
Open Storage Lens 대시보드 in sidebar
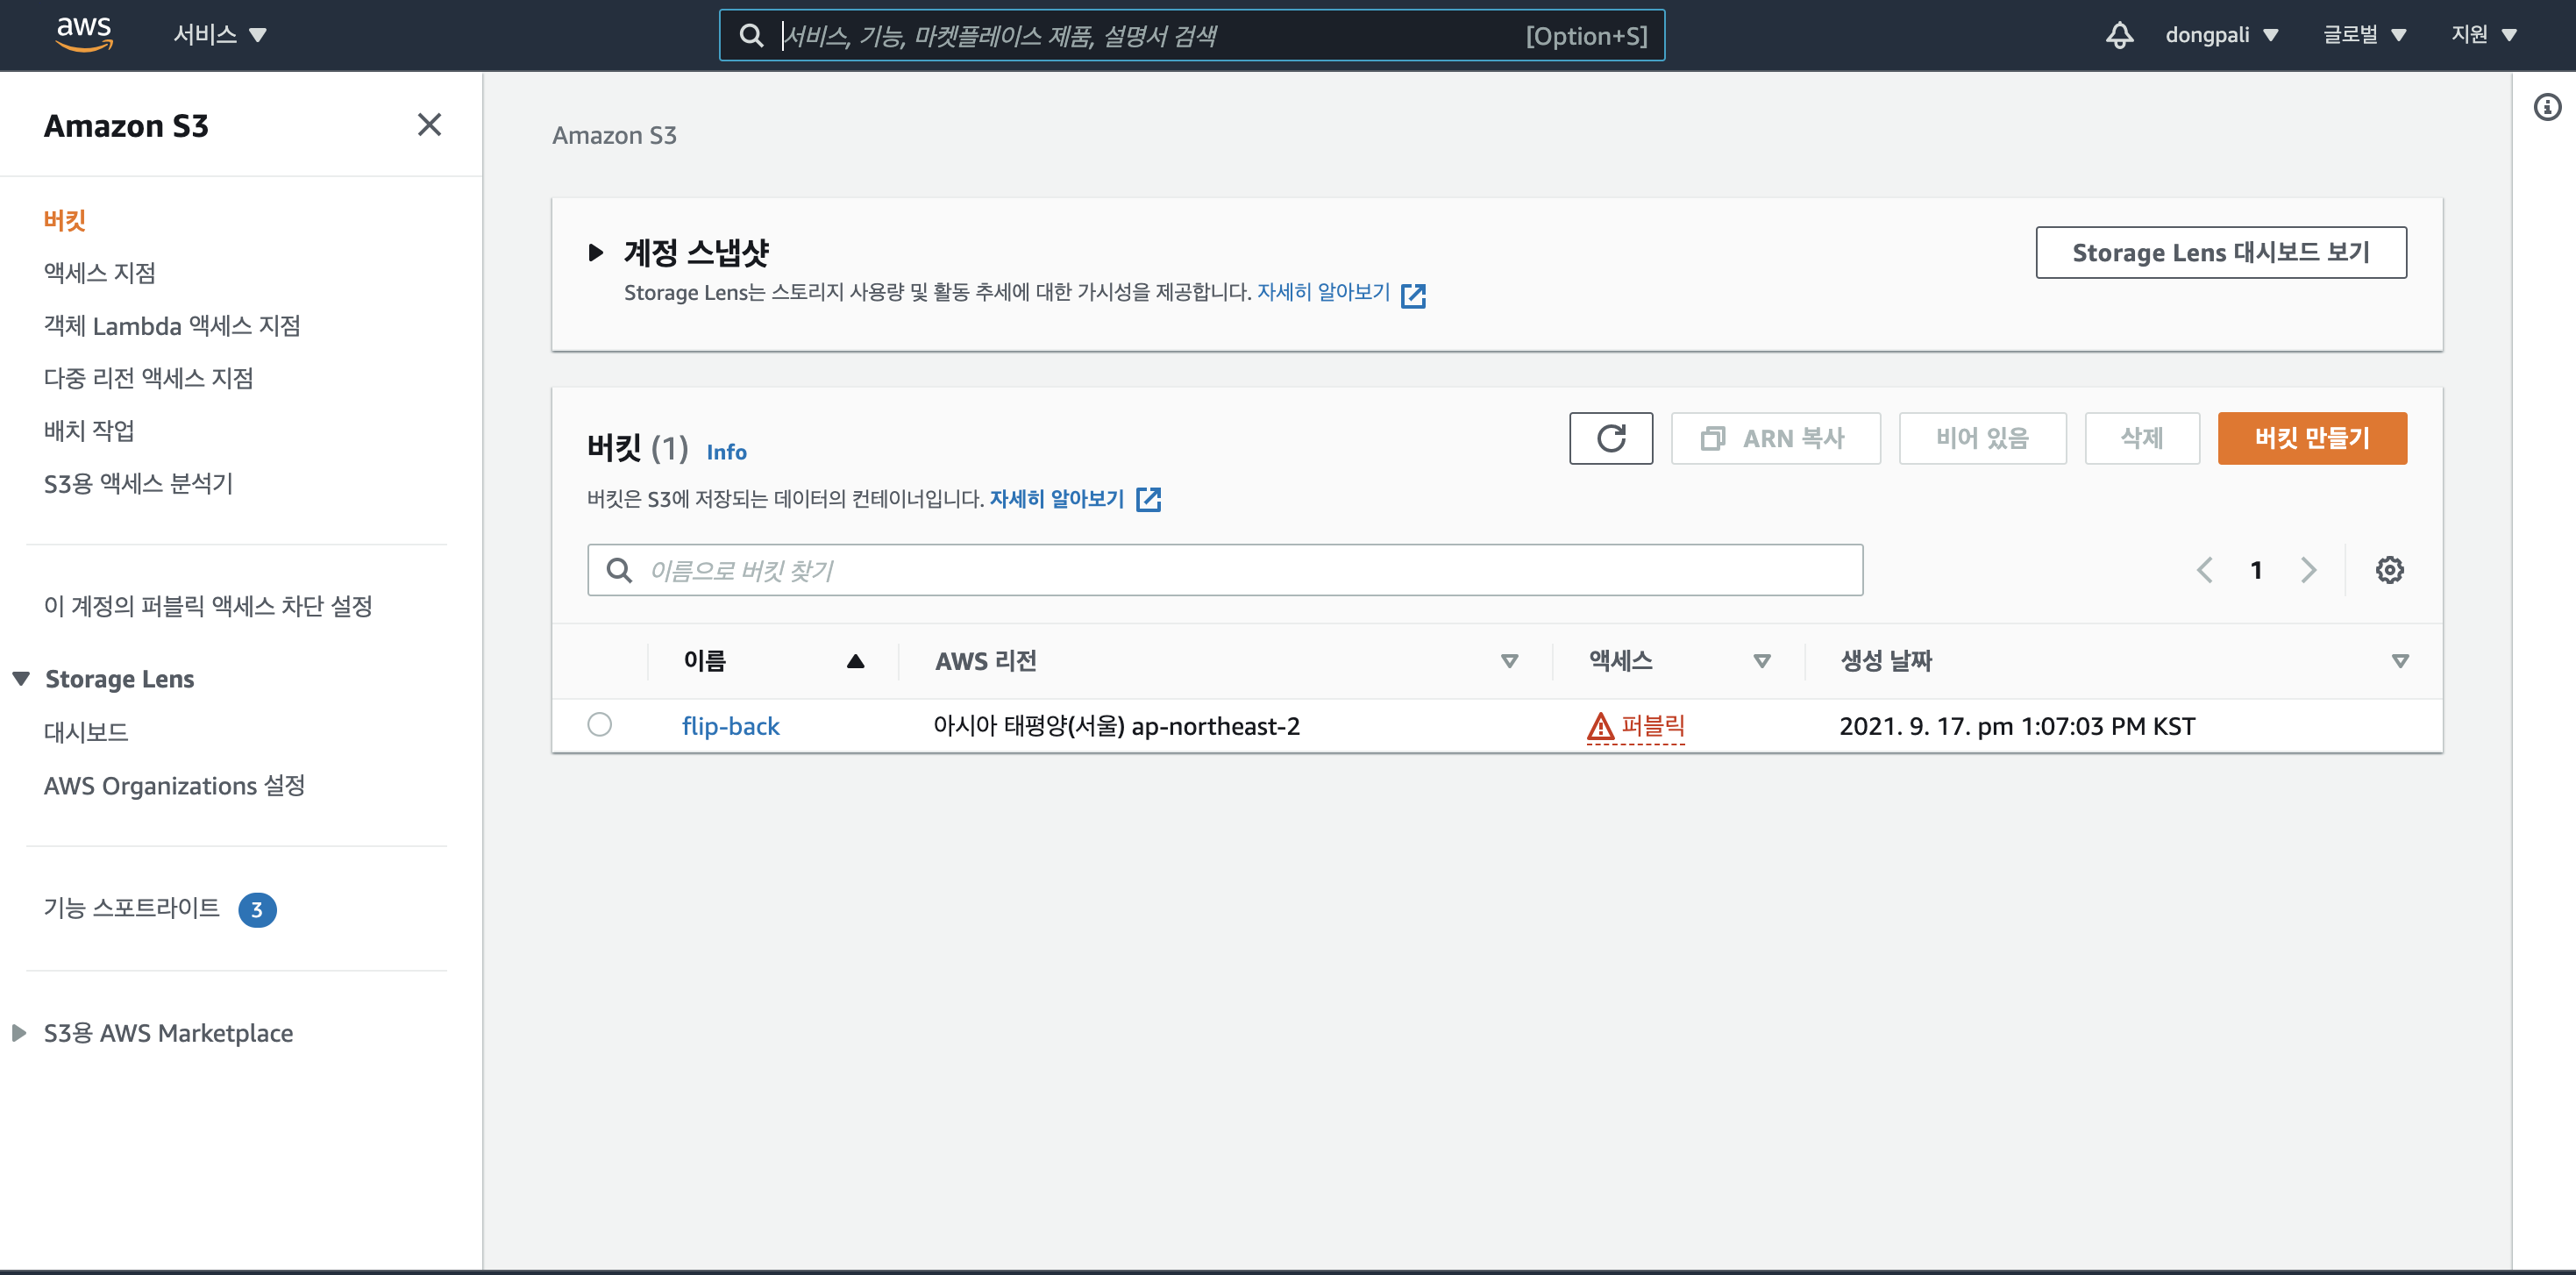click(86, 732)
